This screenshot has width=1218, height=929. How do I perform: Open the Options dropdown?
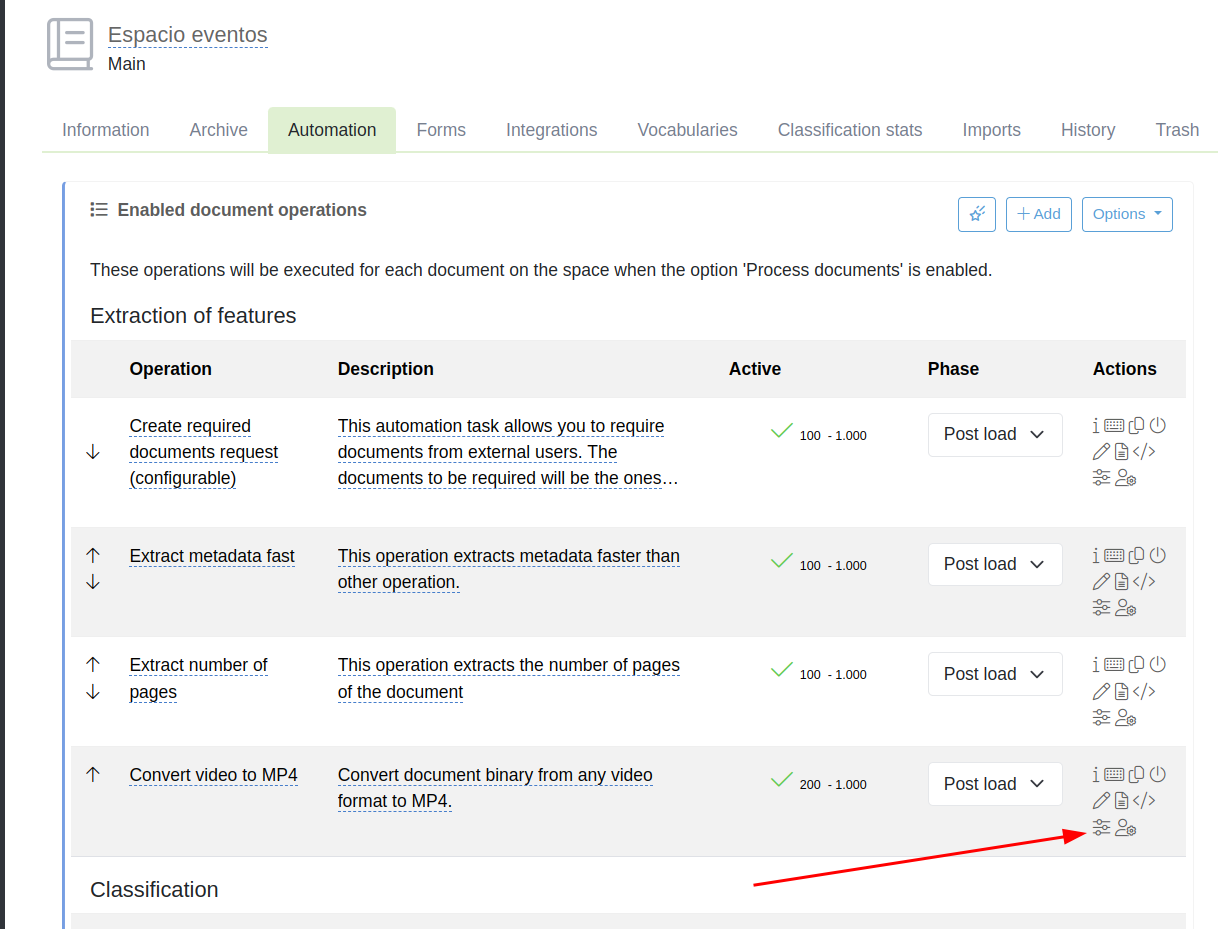pyautogui.click(x=1126, y=214)
